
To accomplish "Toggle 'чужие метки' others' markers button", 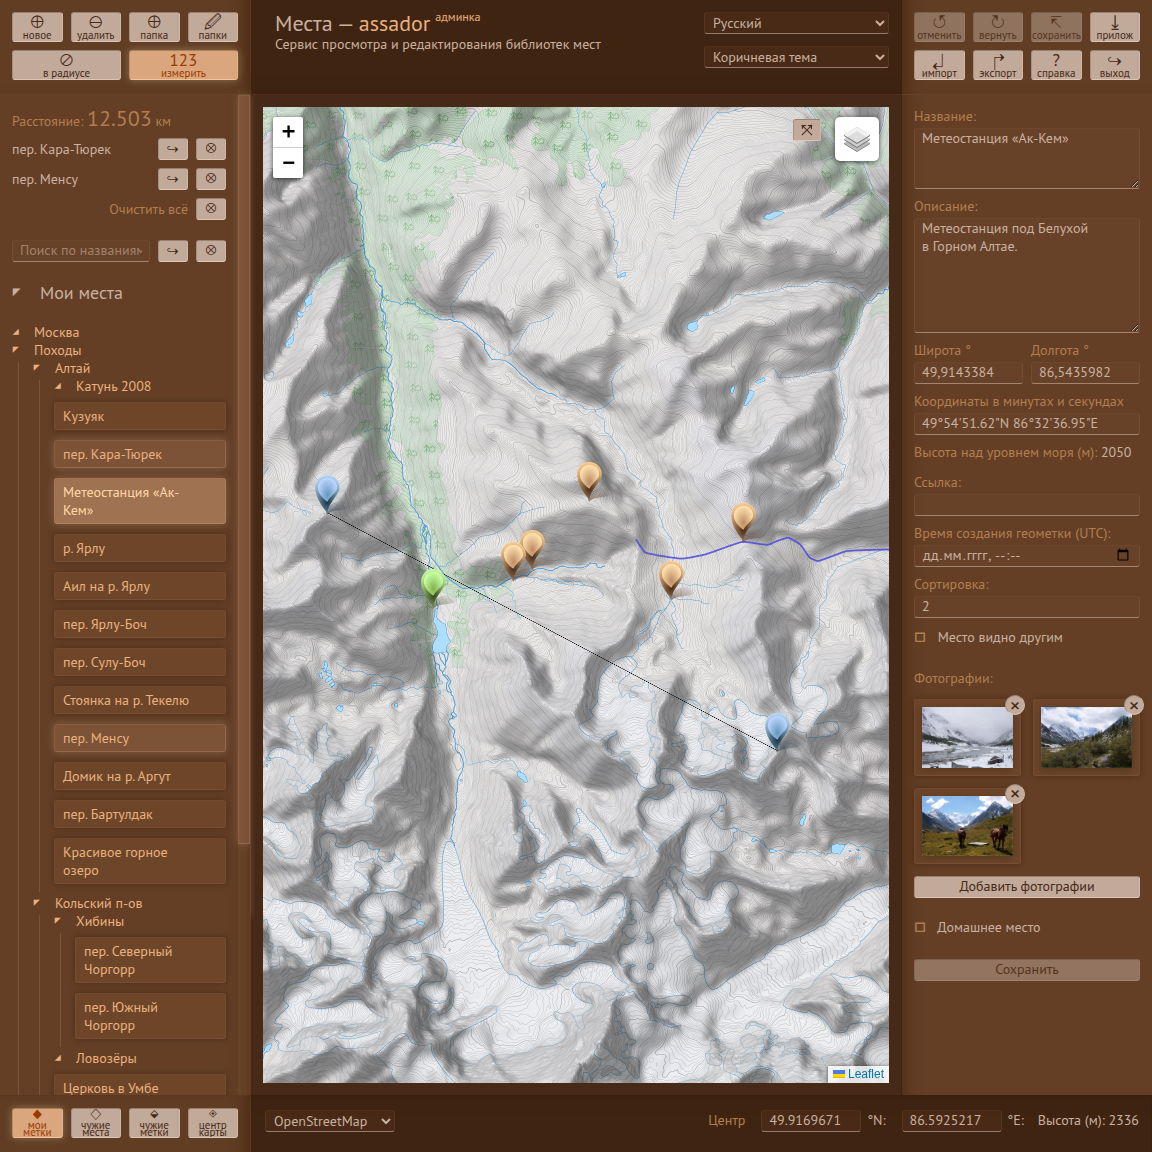I will coord(154,1123).
